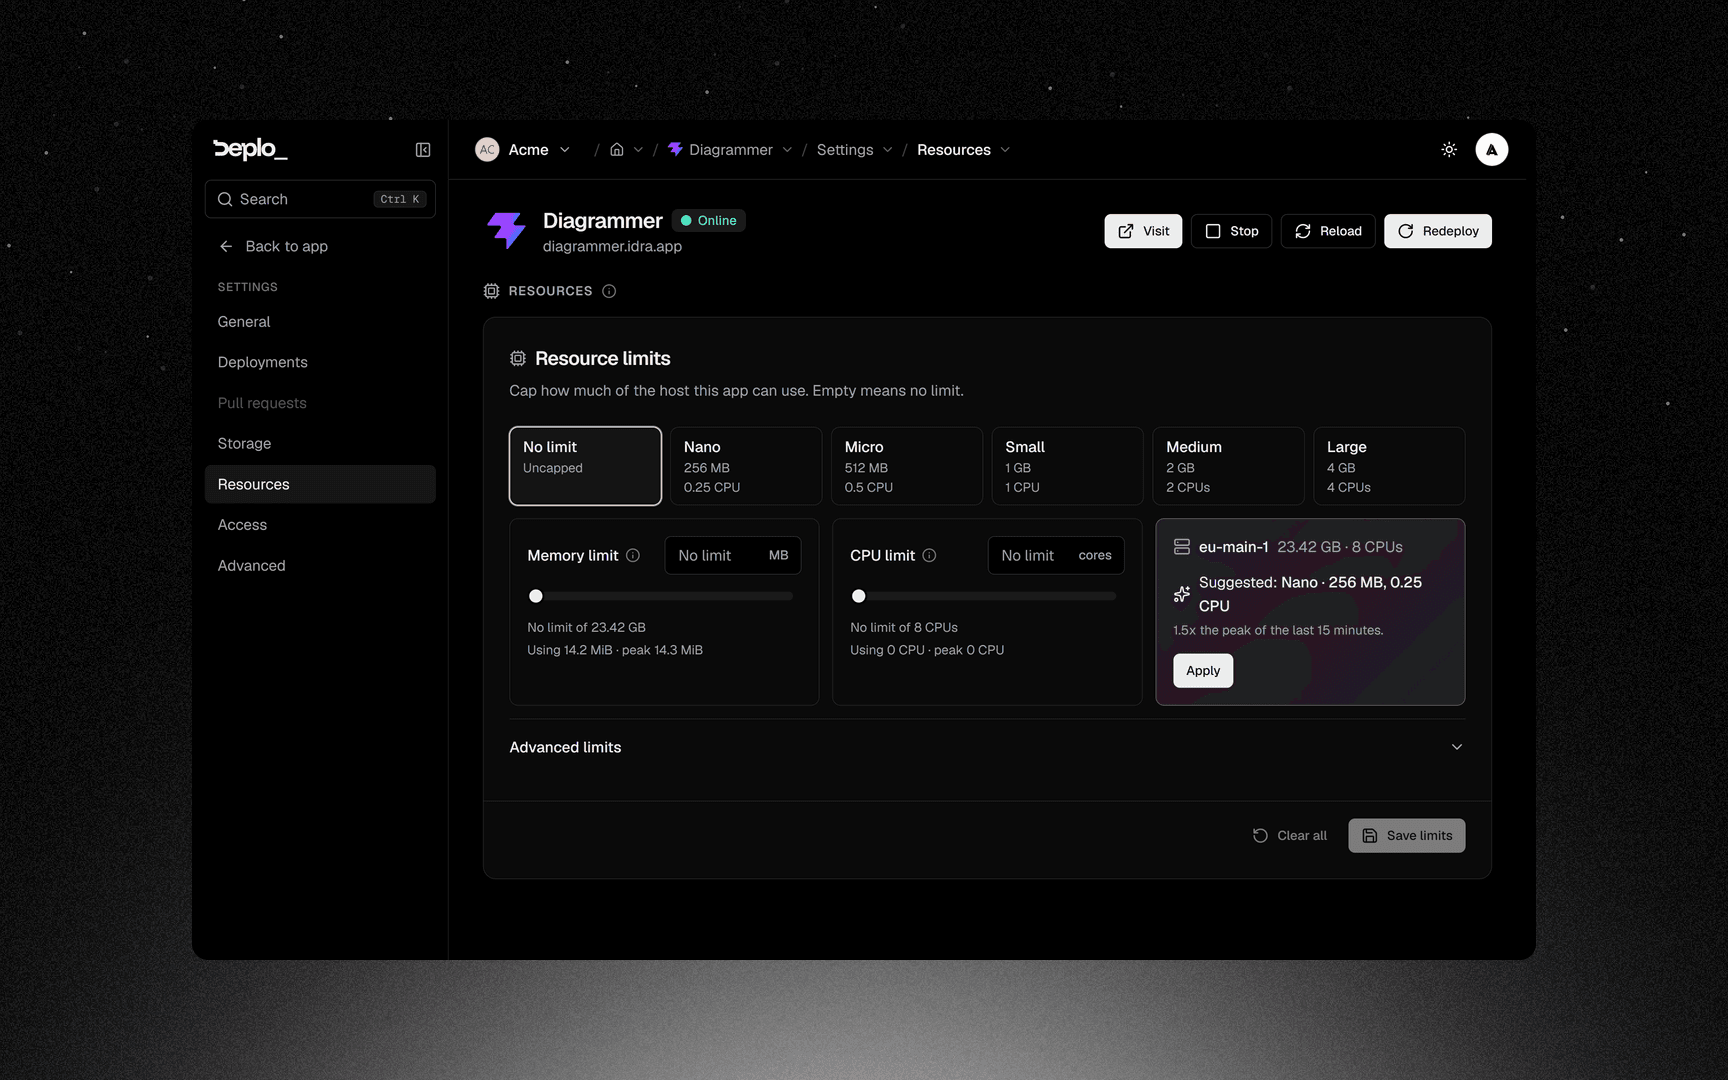The width and height of the screenshot is (1728, 1080).
Task: Open the Acme organization dropdown
Action: (565, 150)
